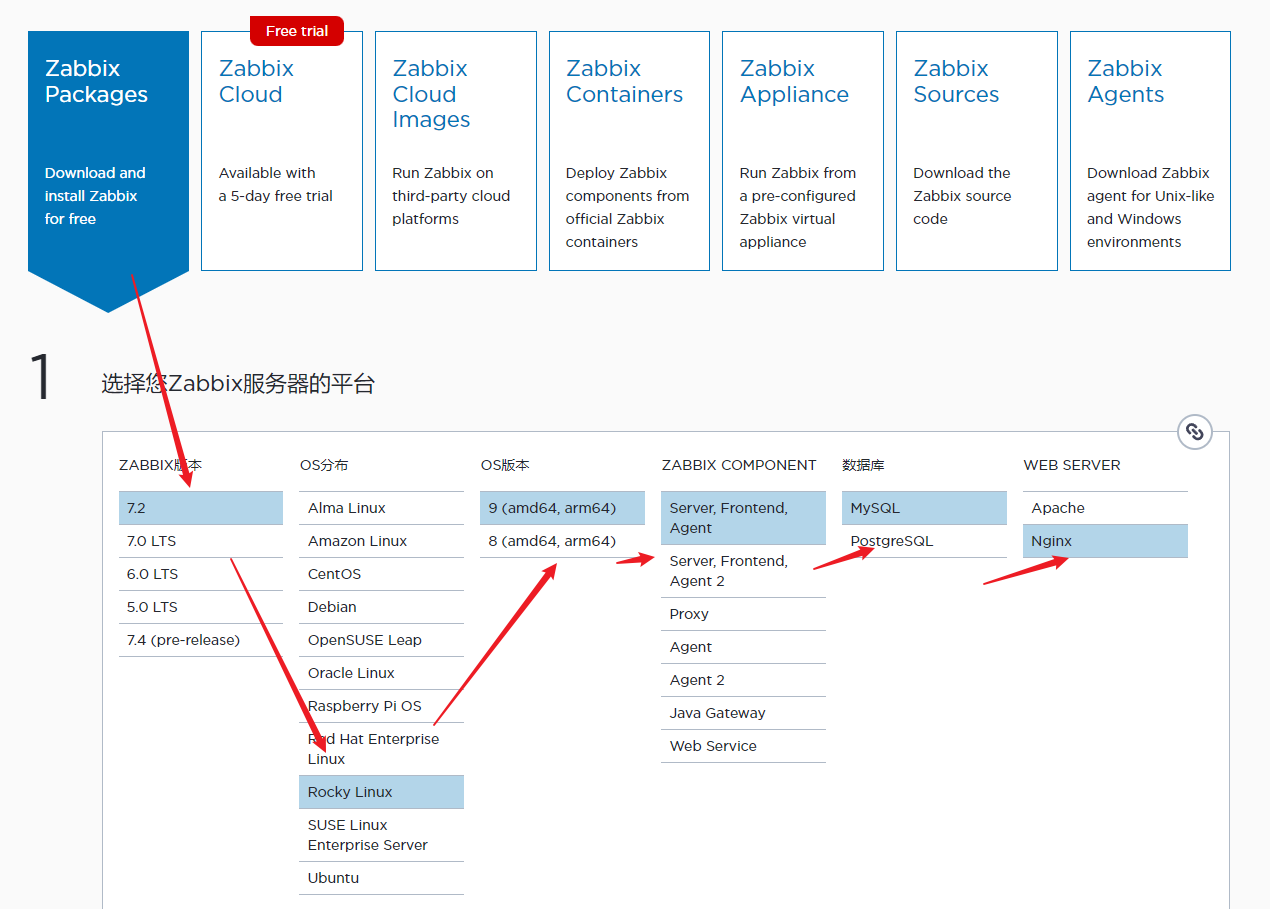
Task: Select the Agent 2 component
Action: coord(743,680)
